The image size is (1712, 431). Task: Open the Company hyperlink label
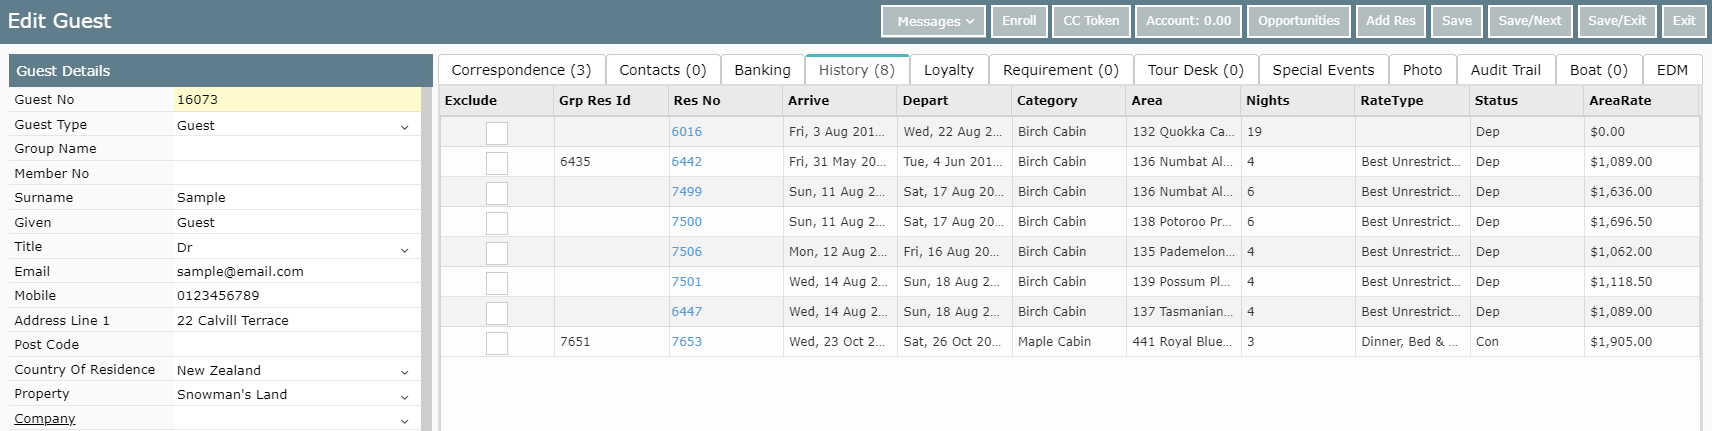click(x=45, y=418)
